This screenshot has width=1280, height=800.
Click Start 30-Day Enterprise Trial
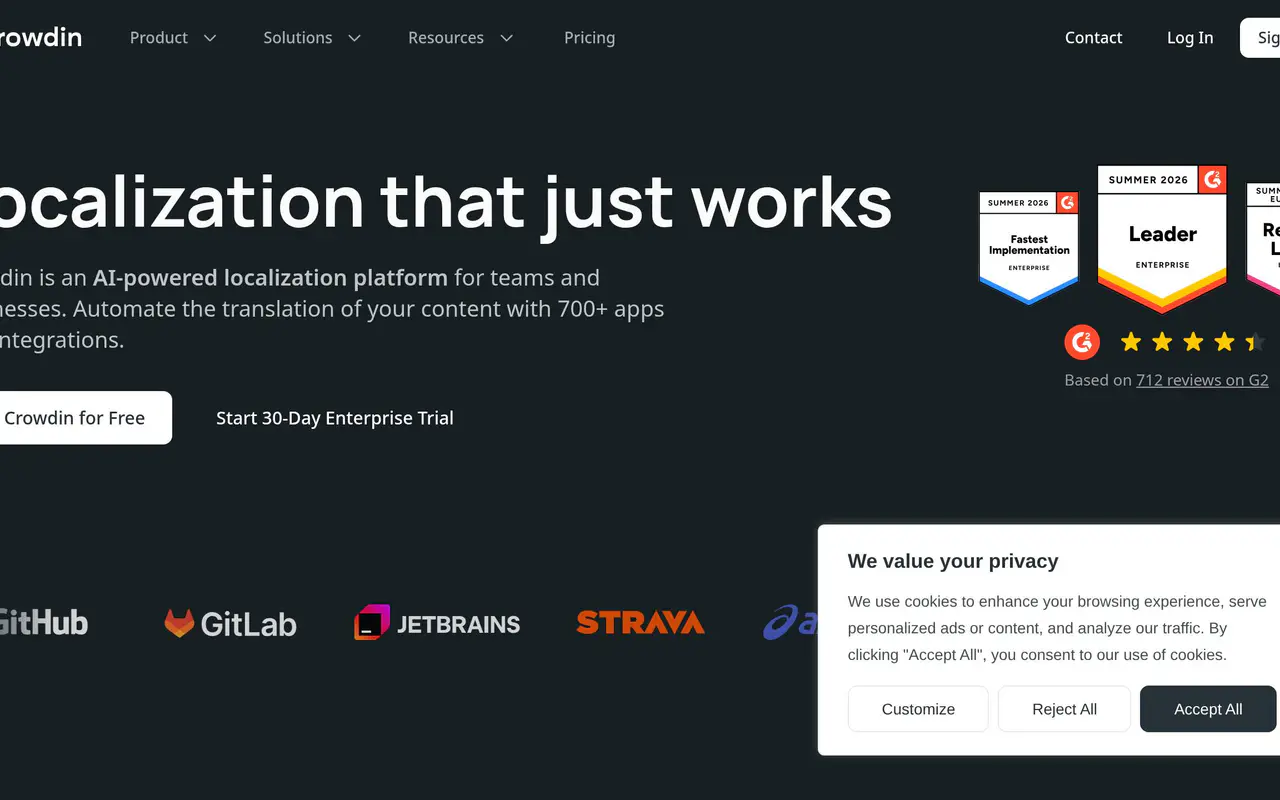(x=335, y=418)
